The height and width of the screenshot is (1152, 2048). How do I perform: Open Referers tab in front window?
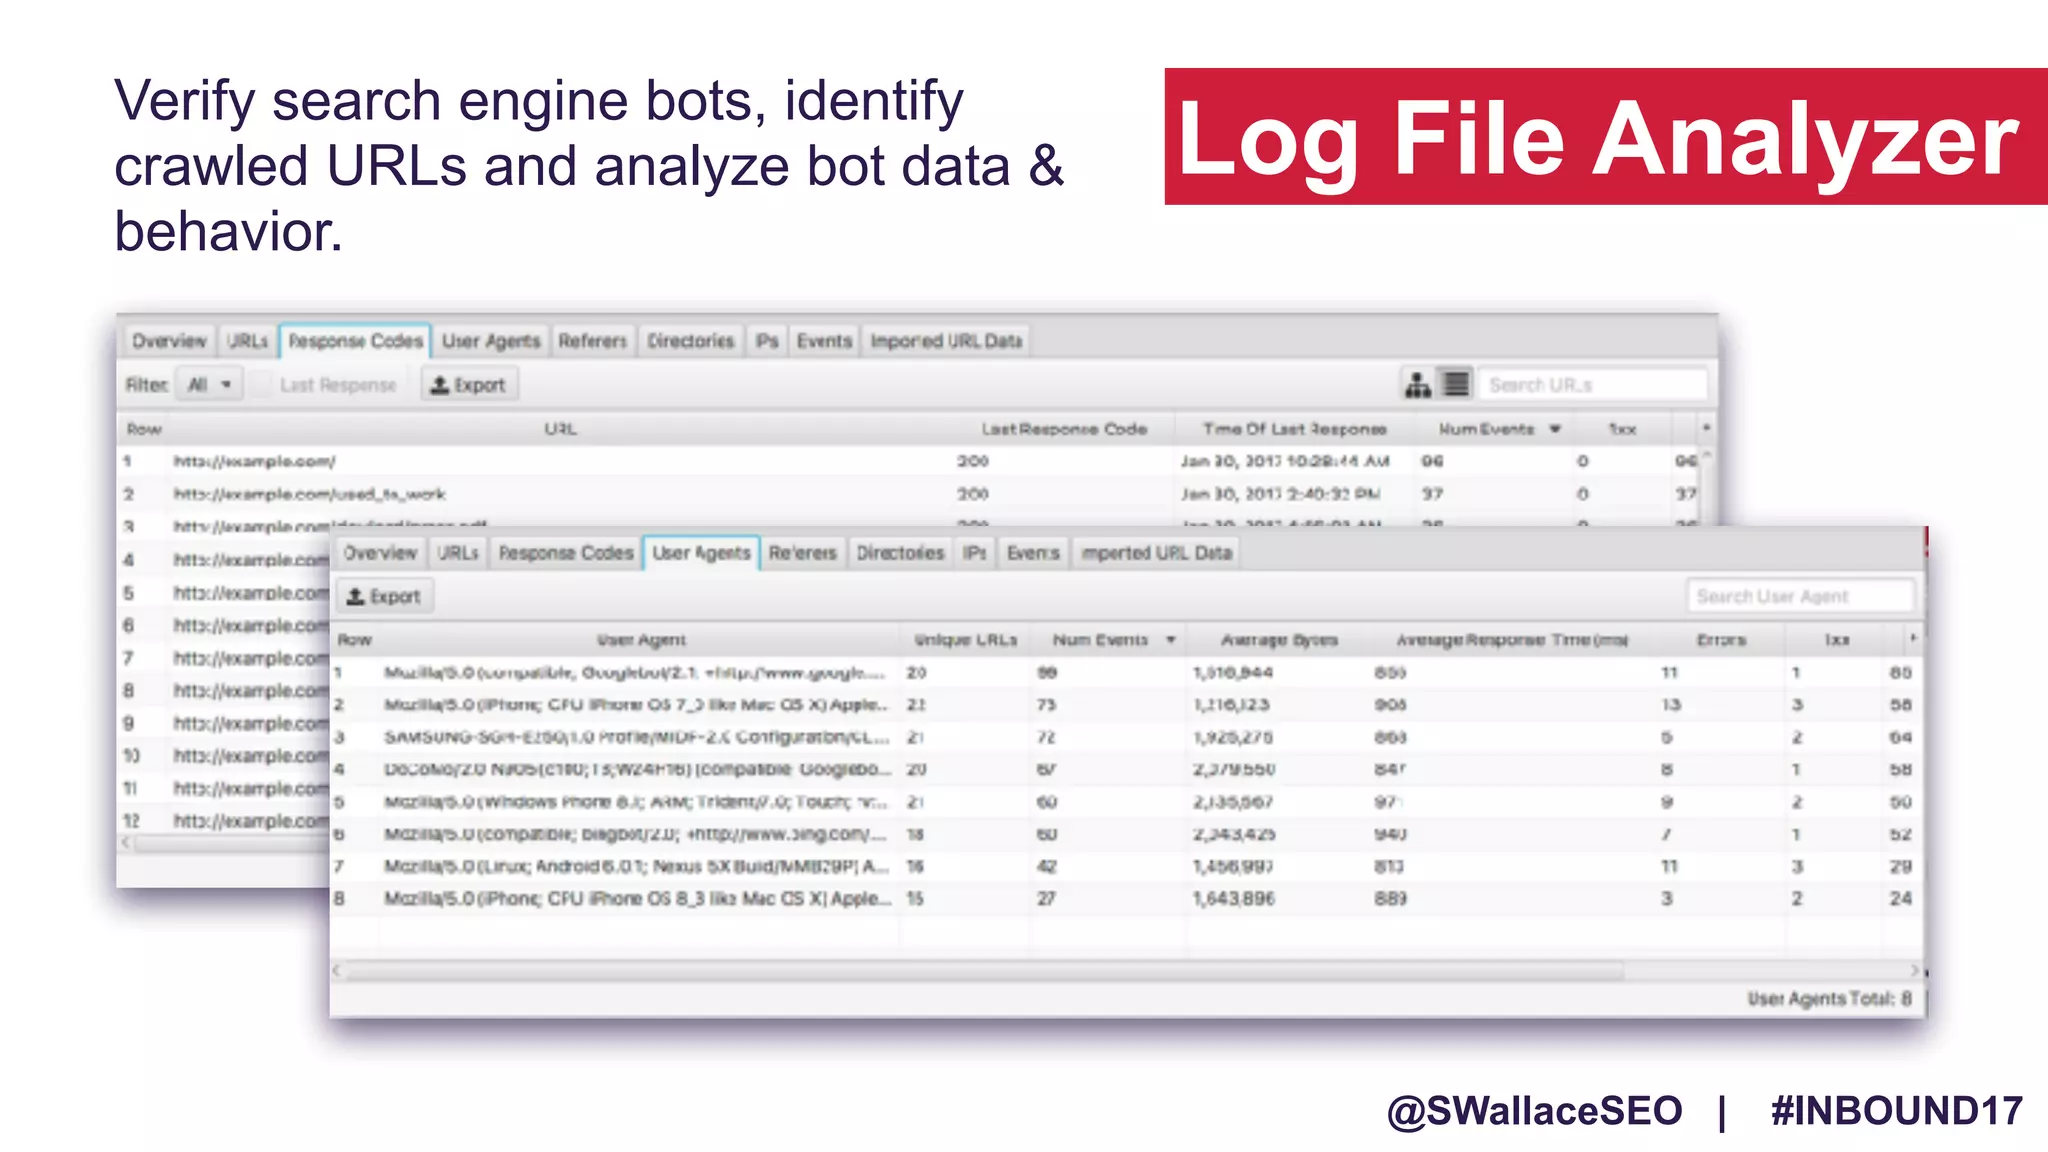(x=802, y=553)
